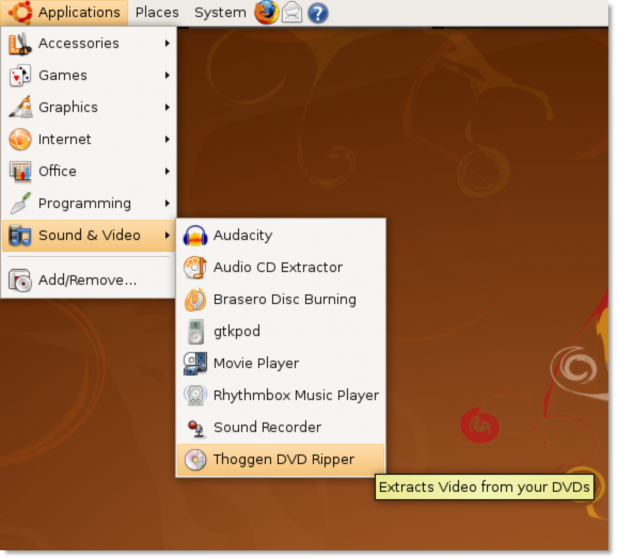
Task: Launch Firefox from the top panel icon
Action: click(266, 12)
